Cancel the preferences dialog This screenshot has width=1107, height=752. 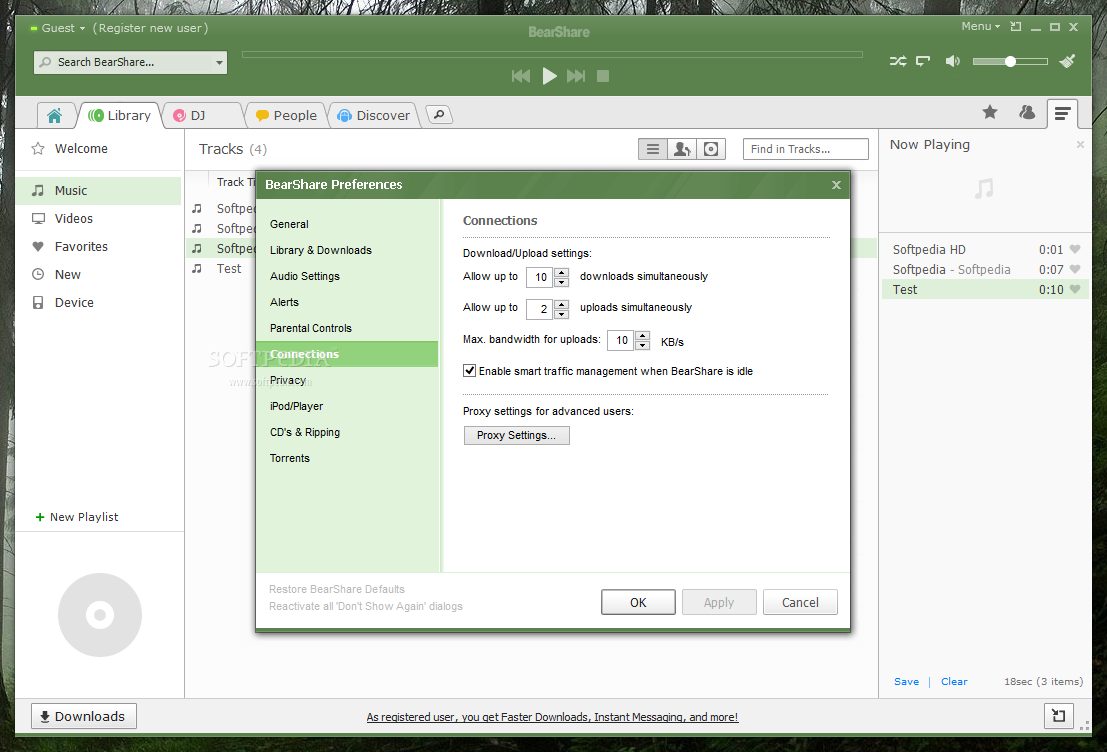tap(800, 602)
